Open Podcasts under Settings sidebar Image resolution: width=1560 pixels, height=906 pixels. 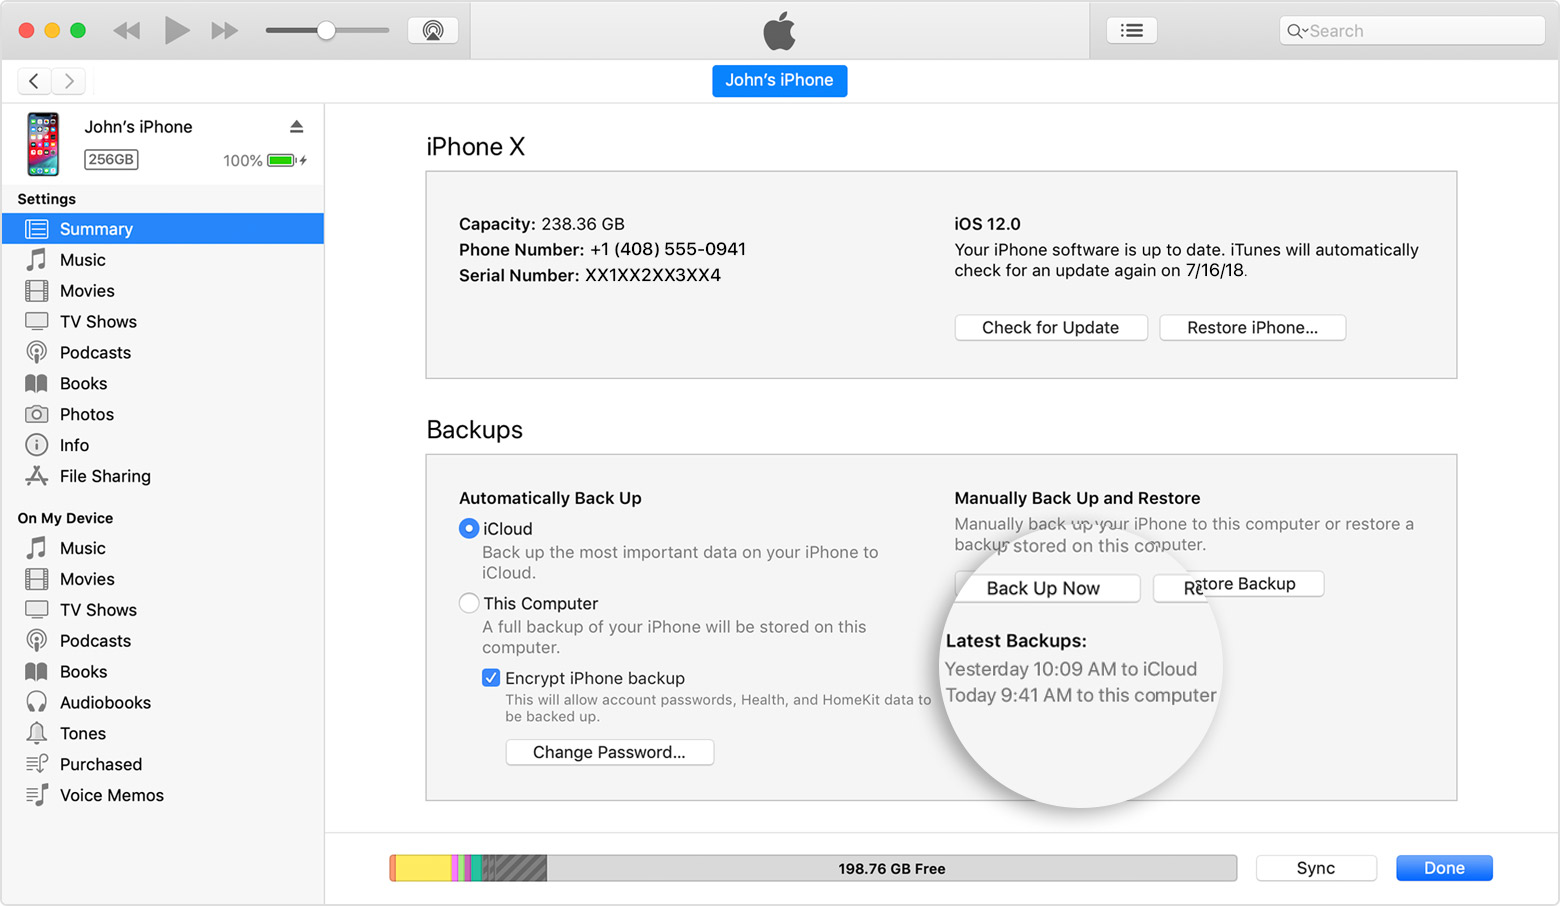(x=95, y=353)
